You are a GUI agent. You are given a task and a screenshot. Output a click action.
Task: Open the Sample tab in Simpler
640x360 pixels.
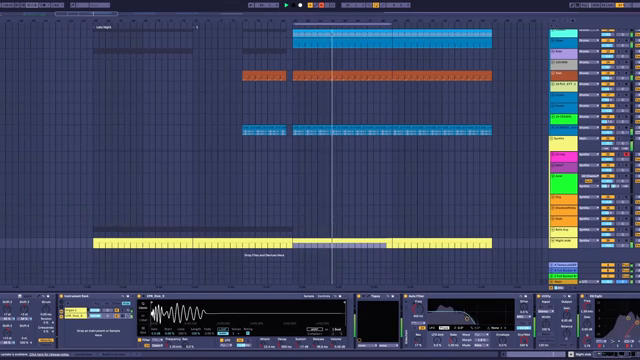[x=309, y=296]
